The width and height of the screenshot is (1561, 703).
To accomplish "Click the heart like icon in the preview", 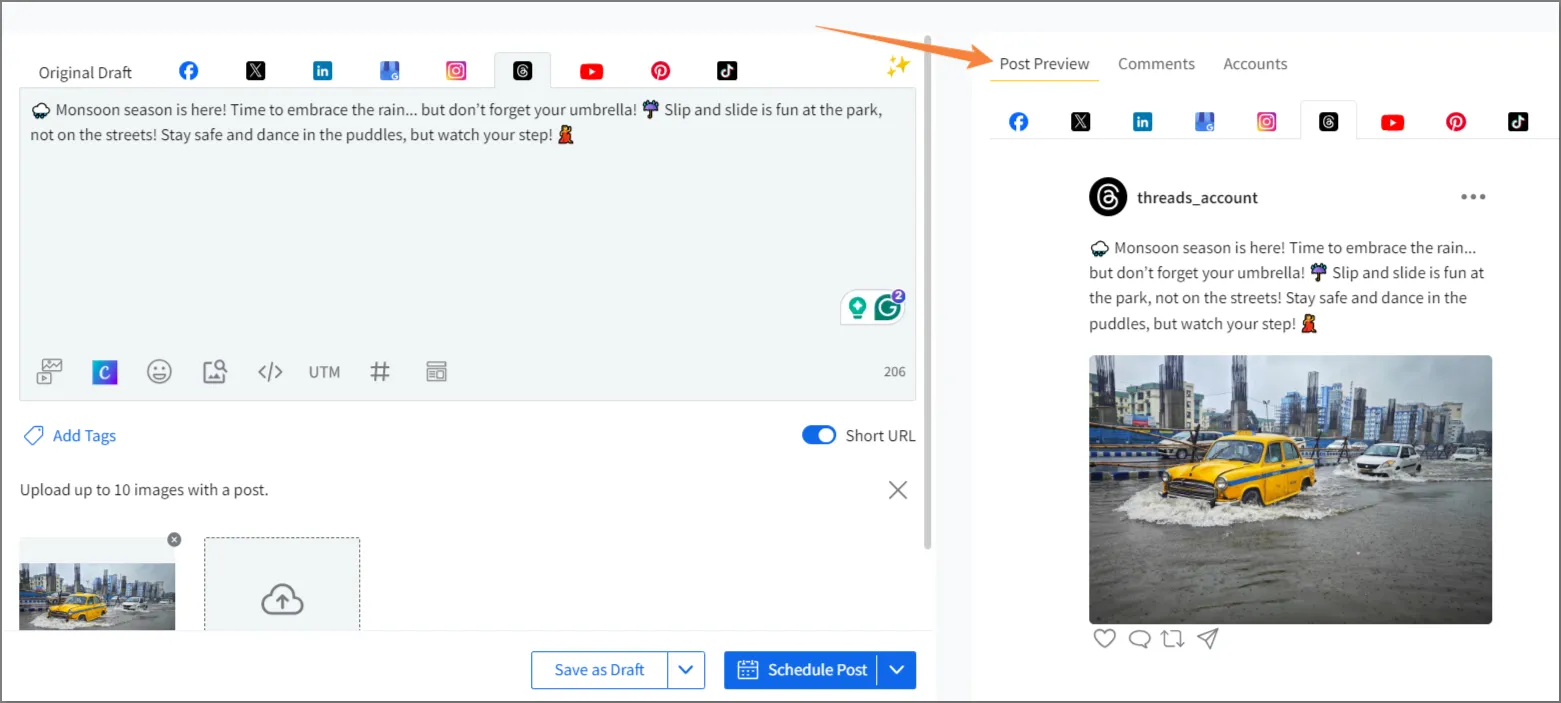I will pyautogui.click(x=1104, y=638).
